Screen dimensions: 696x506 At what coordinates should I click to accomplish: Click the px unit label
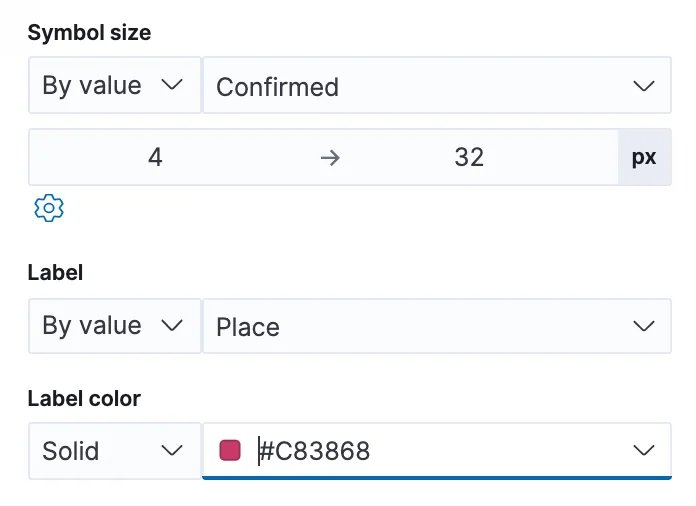tap(644, 157)
